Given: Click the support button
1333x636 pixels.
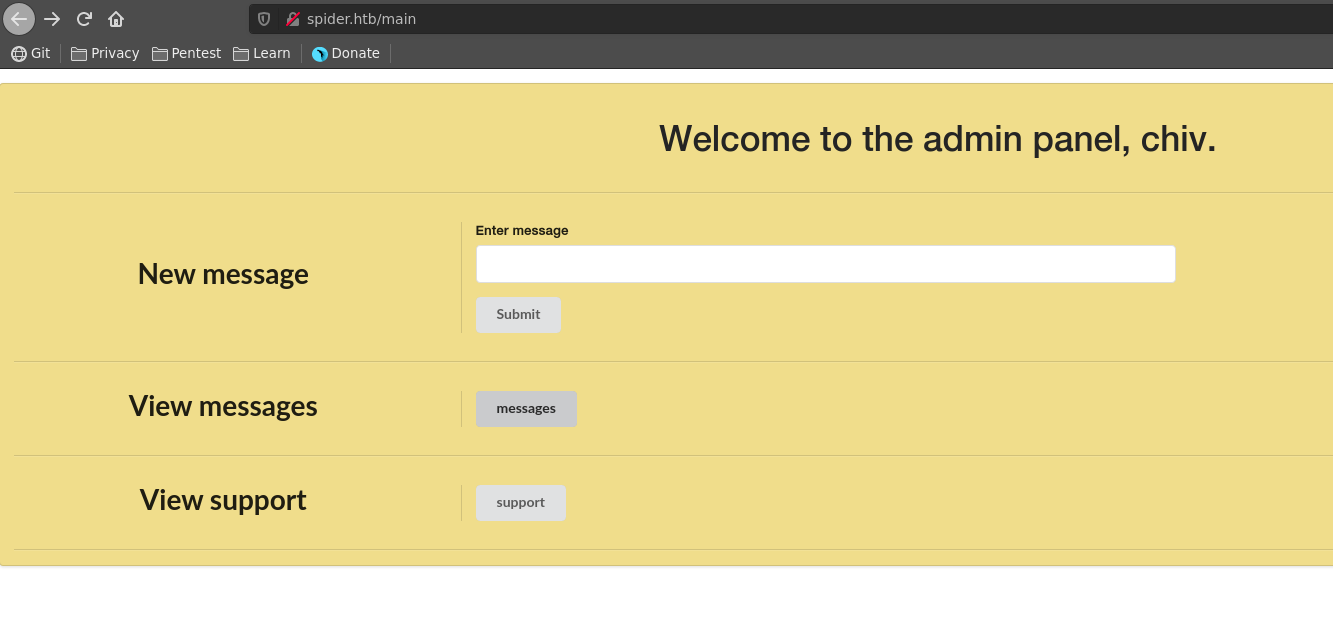Looking at the screenshot, I should click(x=520, y=503).
